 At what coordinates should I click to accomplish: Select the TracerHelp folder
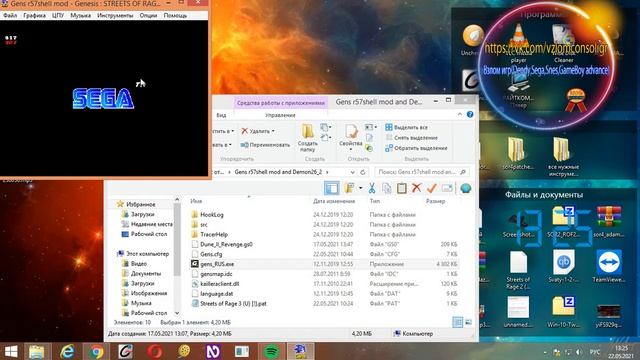pyautogui.click(x=214, y=234)
